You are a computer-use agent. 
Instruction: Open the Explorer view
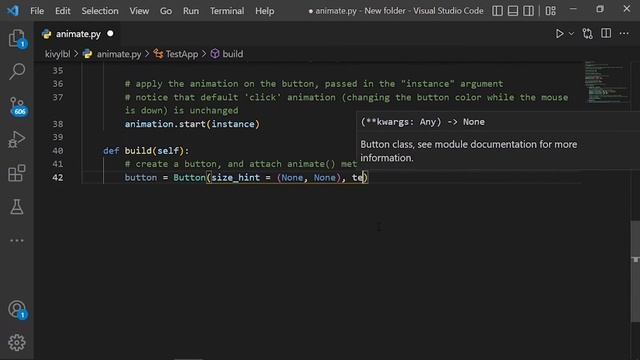click(17, 38)
